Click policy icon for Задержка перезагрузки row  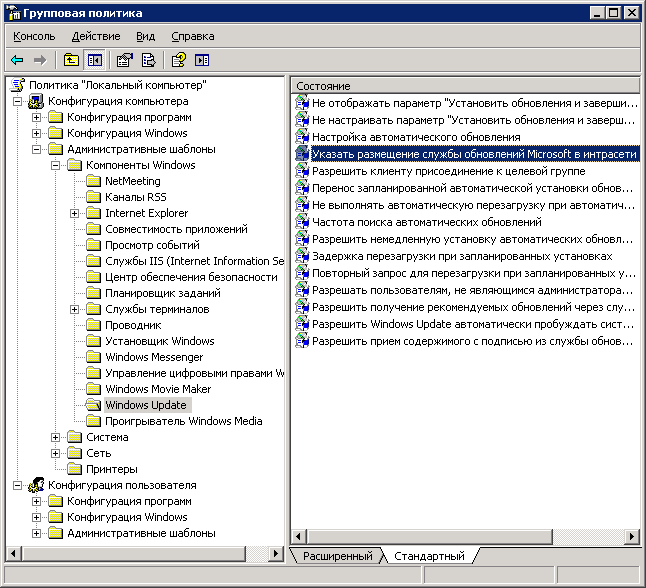point(302,256)
